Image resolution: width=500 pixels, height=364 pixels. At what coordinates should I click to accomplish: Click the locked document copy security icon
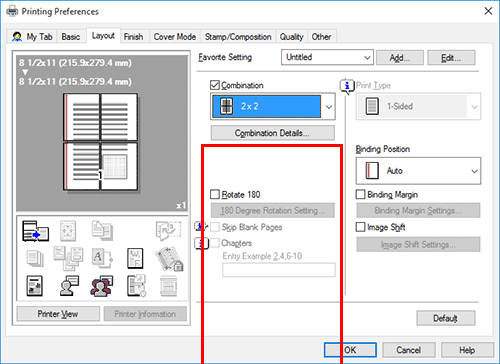coord(169,258)
